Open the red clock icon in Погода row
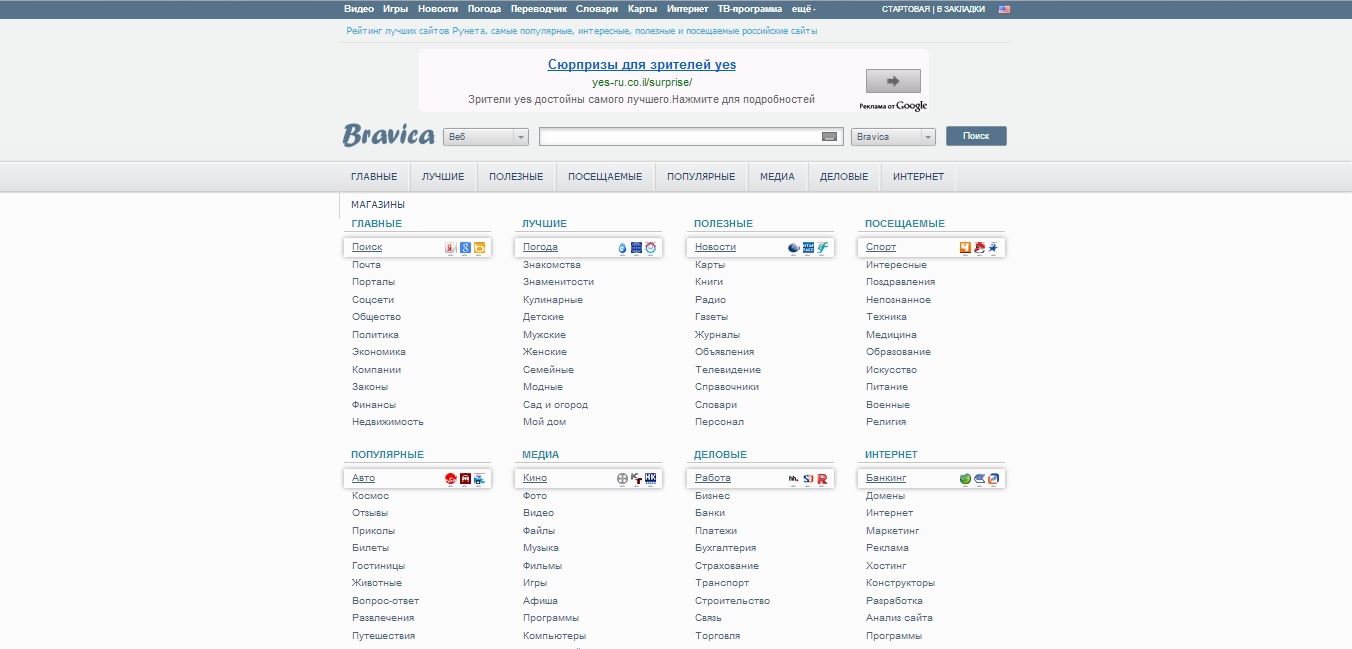The image size is (1352, 649). 650,248
